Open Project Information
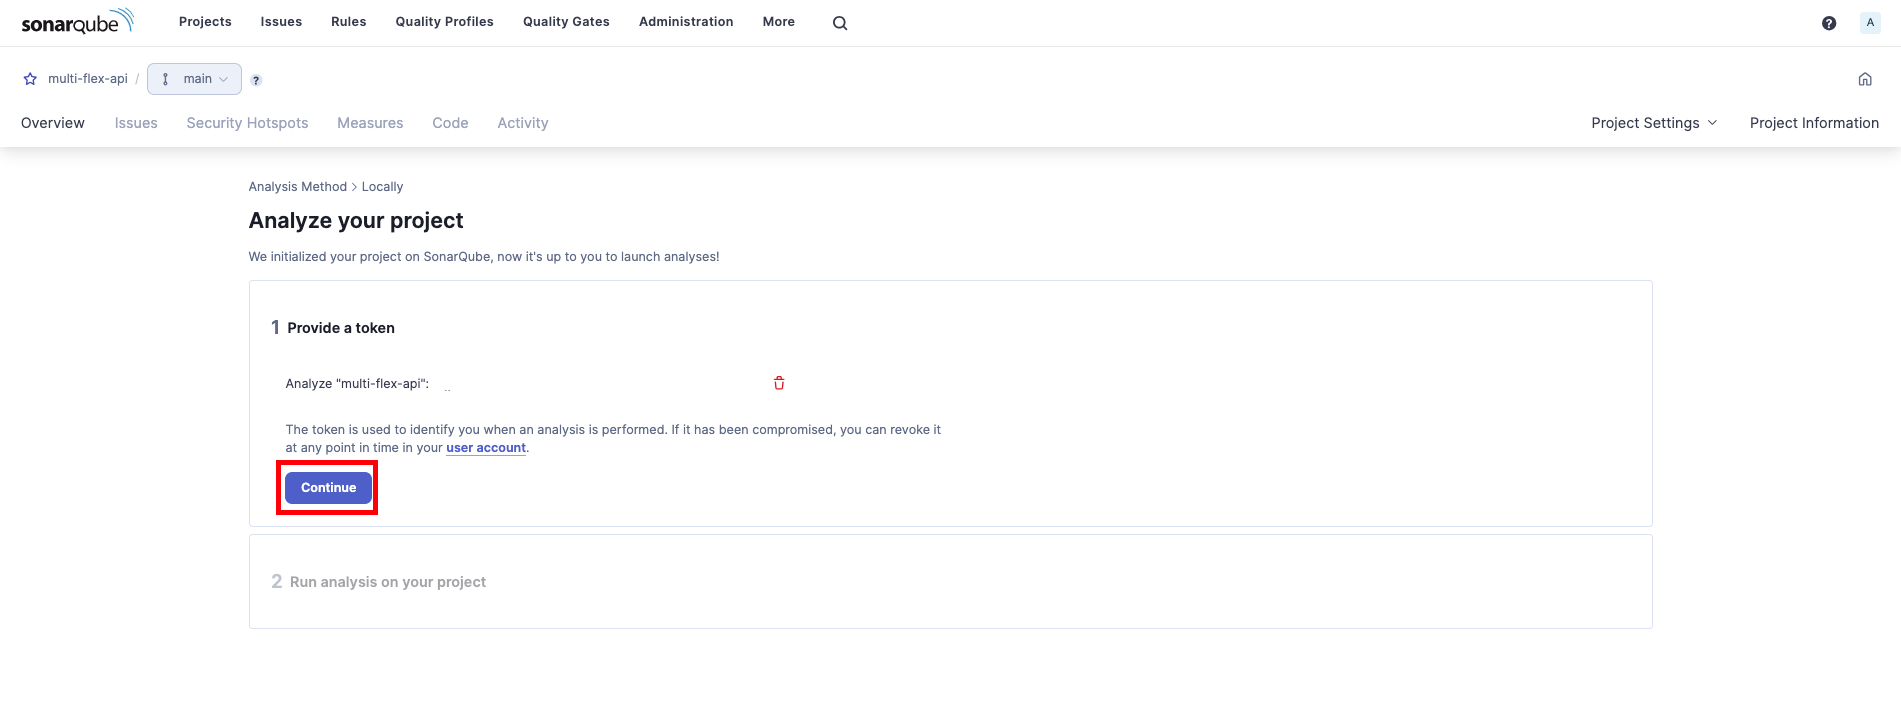The width and height of the screenshot is (1901, 704). 1814,123
